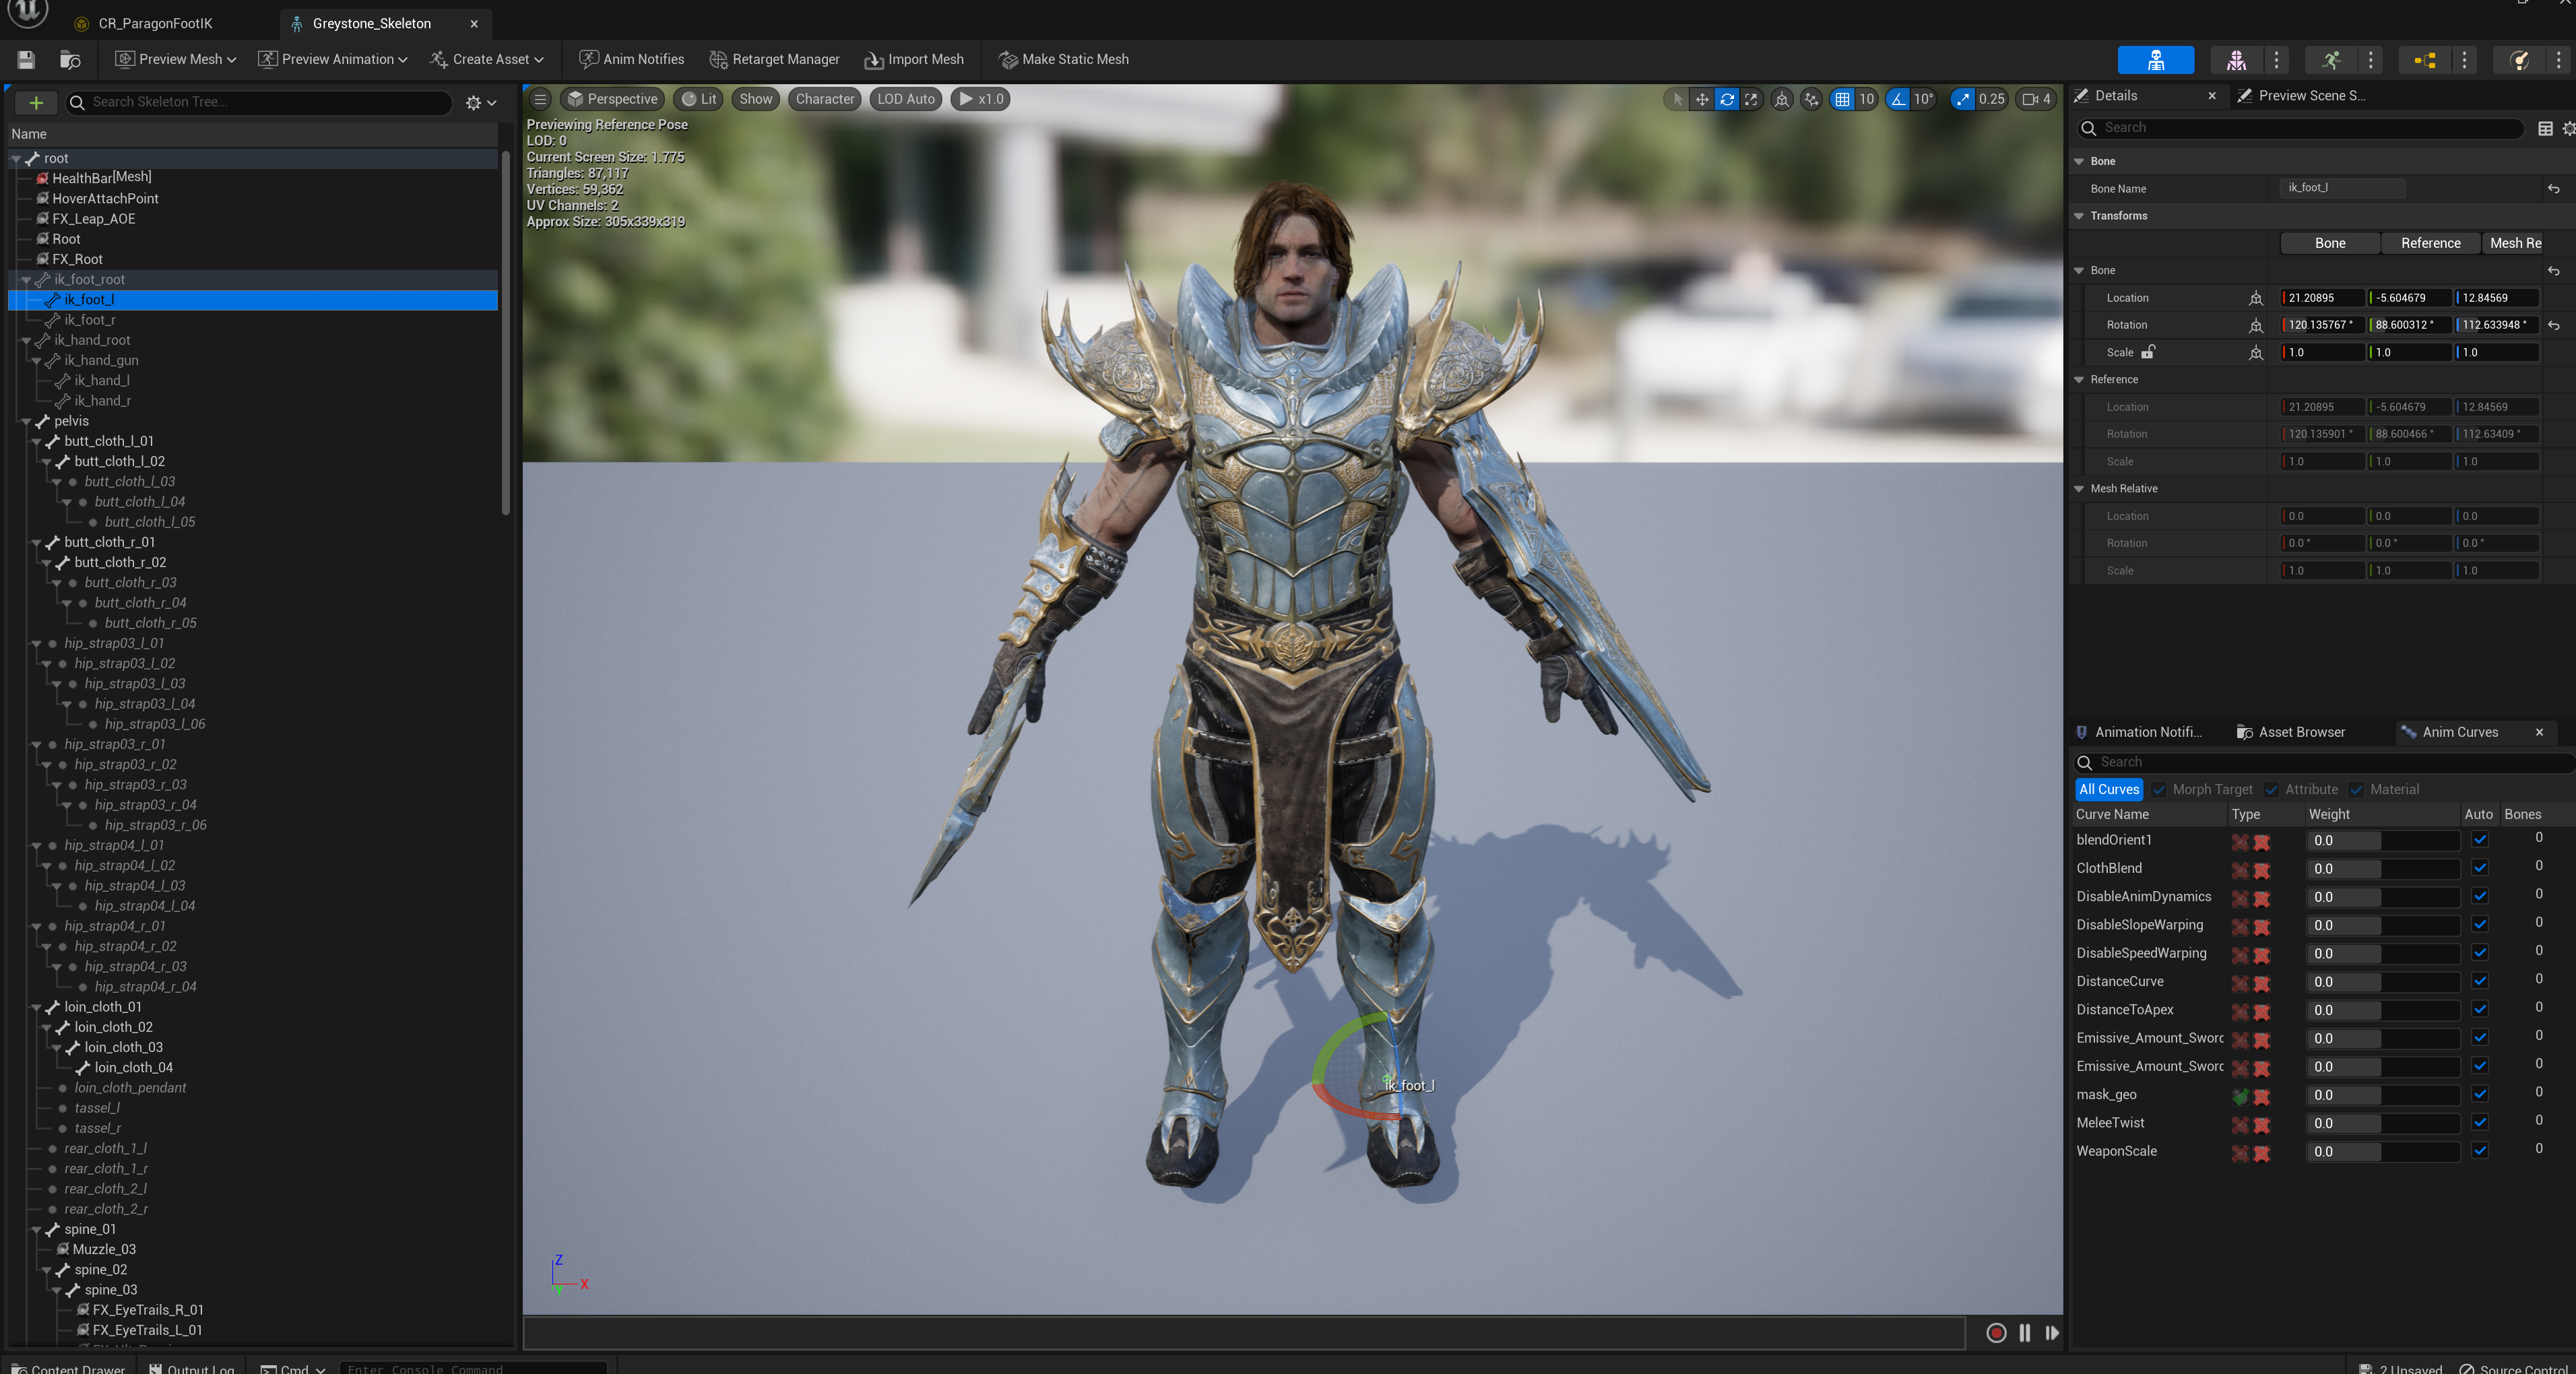
Task: Uncheck the Morph Target filter
Action: 2160,789
